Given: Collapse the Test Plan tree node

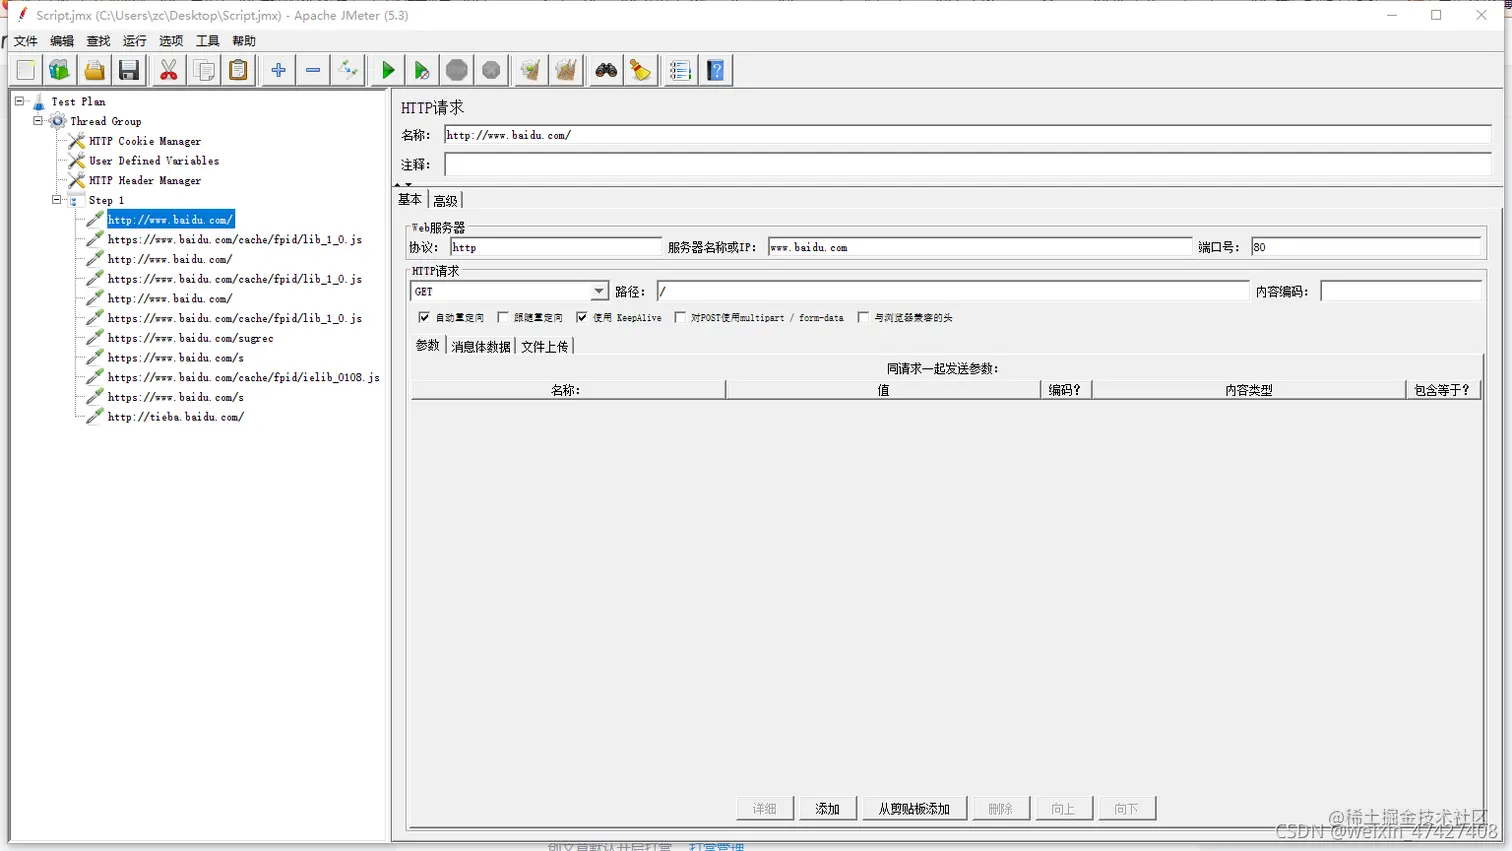Looking at the screenshot, I should click(19, 101).
